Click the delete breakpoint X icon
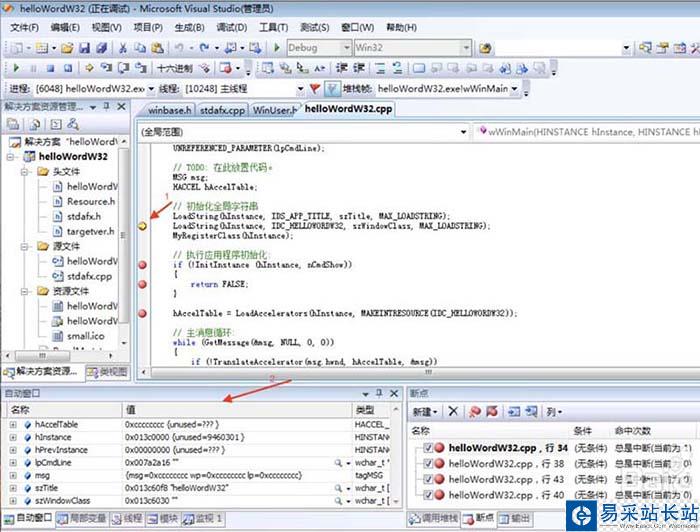700x532 pixels. [x=453, y=411]
